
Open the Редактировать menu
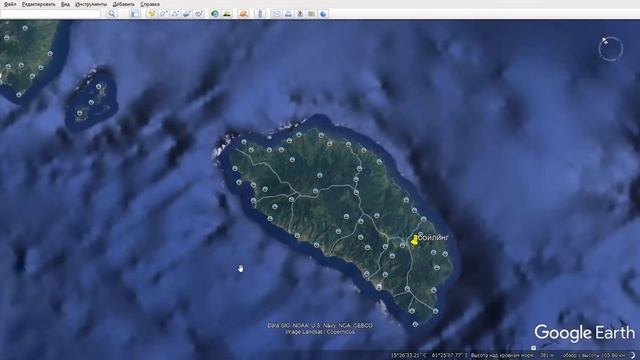click(x=39, y=4)
